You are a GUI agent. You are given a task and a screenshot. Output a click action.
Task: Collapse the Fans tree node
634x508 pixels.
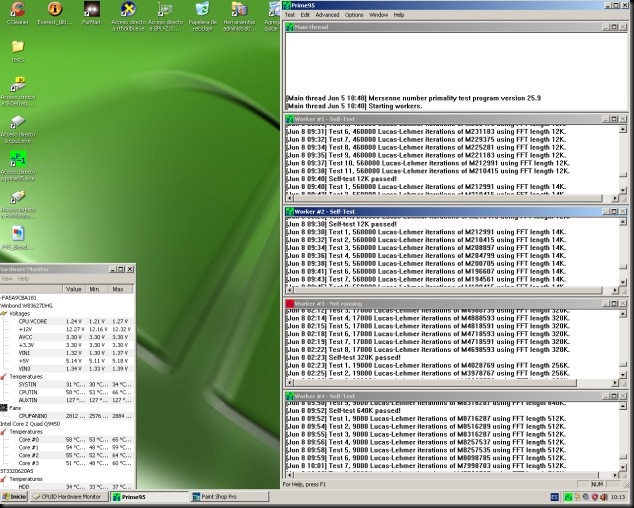[4, 408]
